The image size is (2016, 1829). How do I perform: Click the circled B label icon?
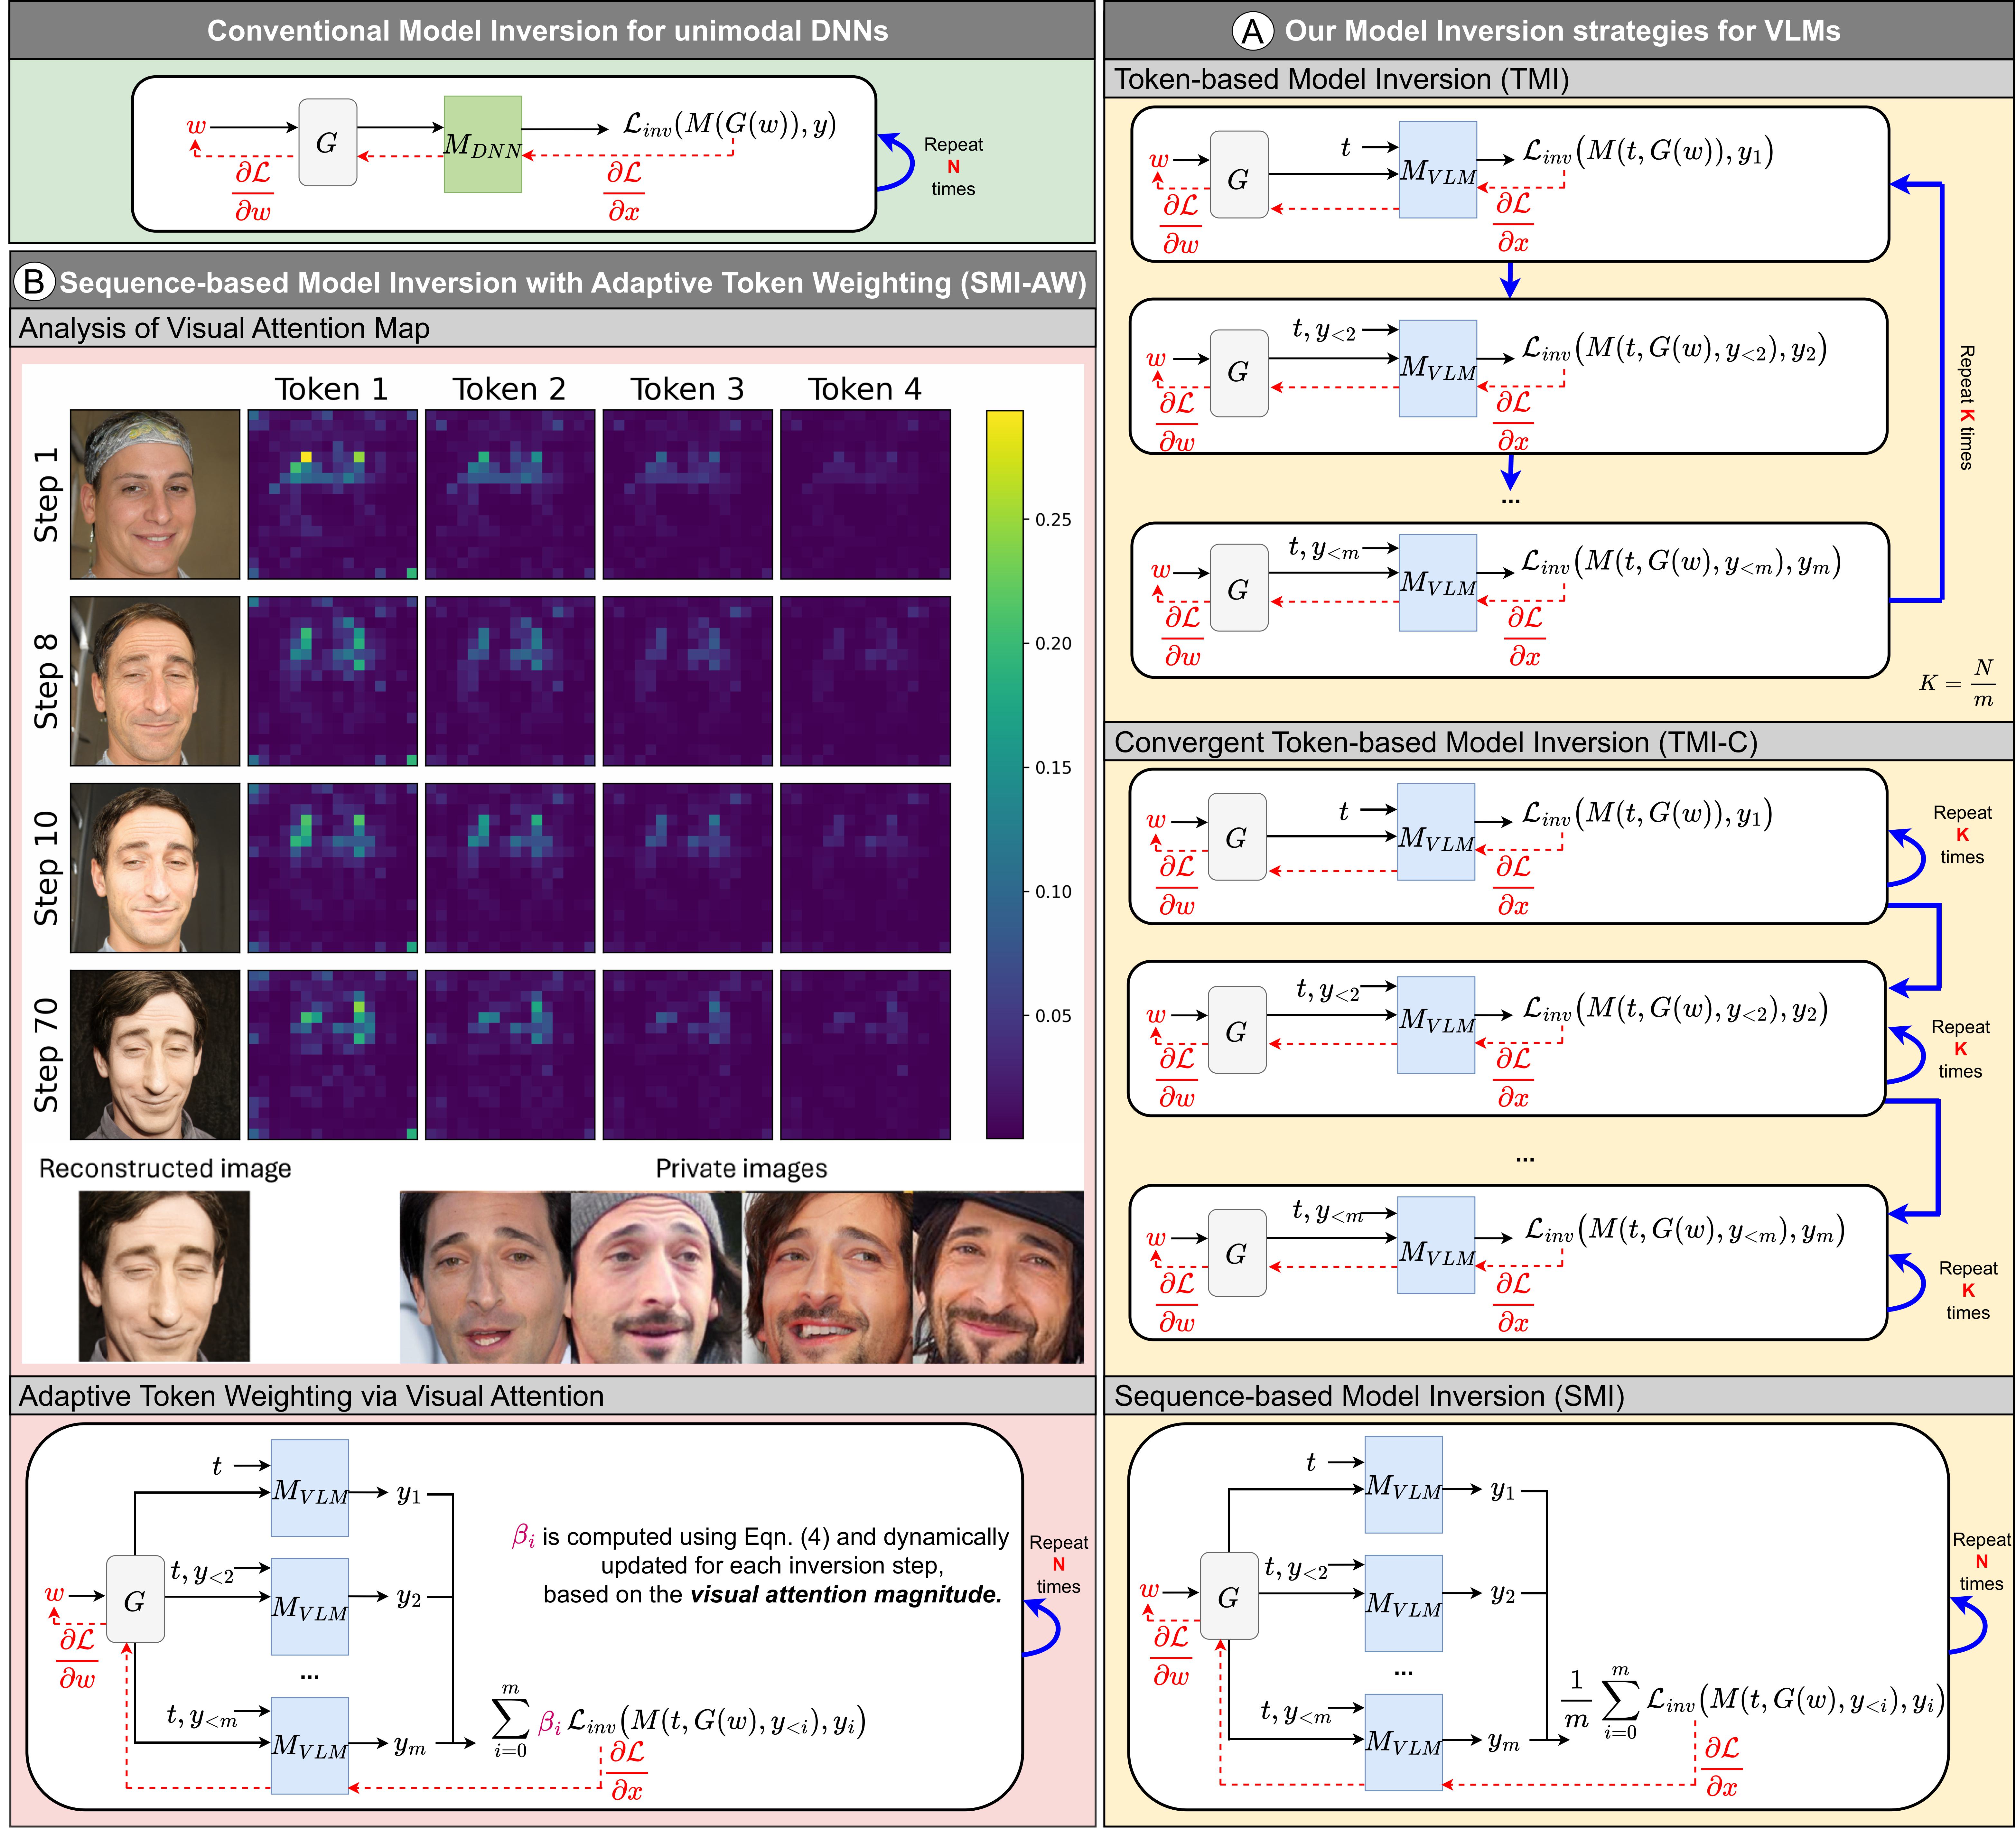pyautogui.click(x=34, y=282)
